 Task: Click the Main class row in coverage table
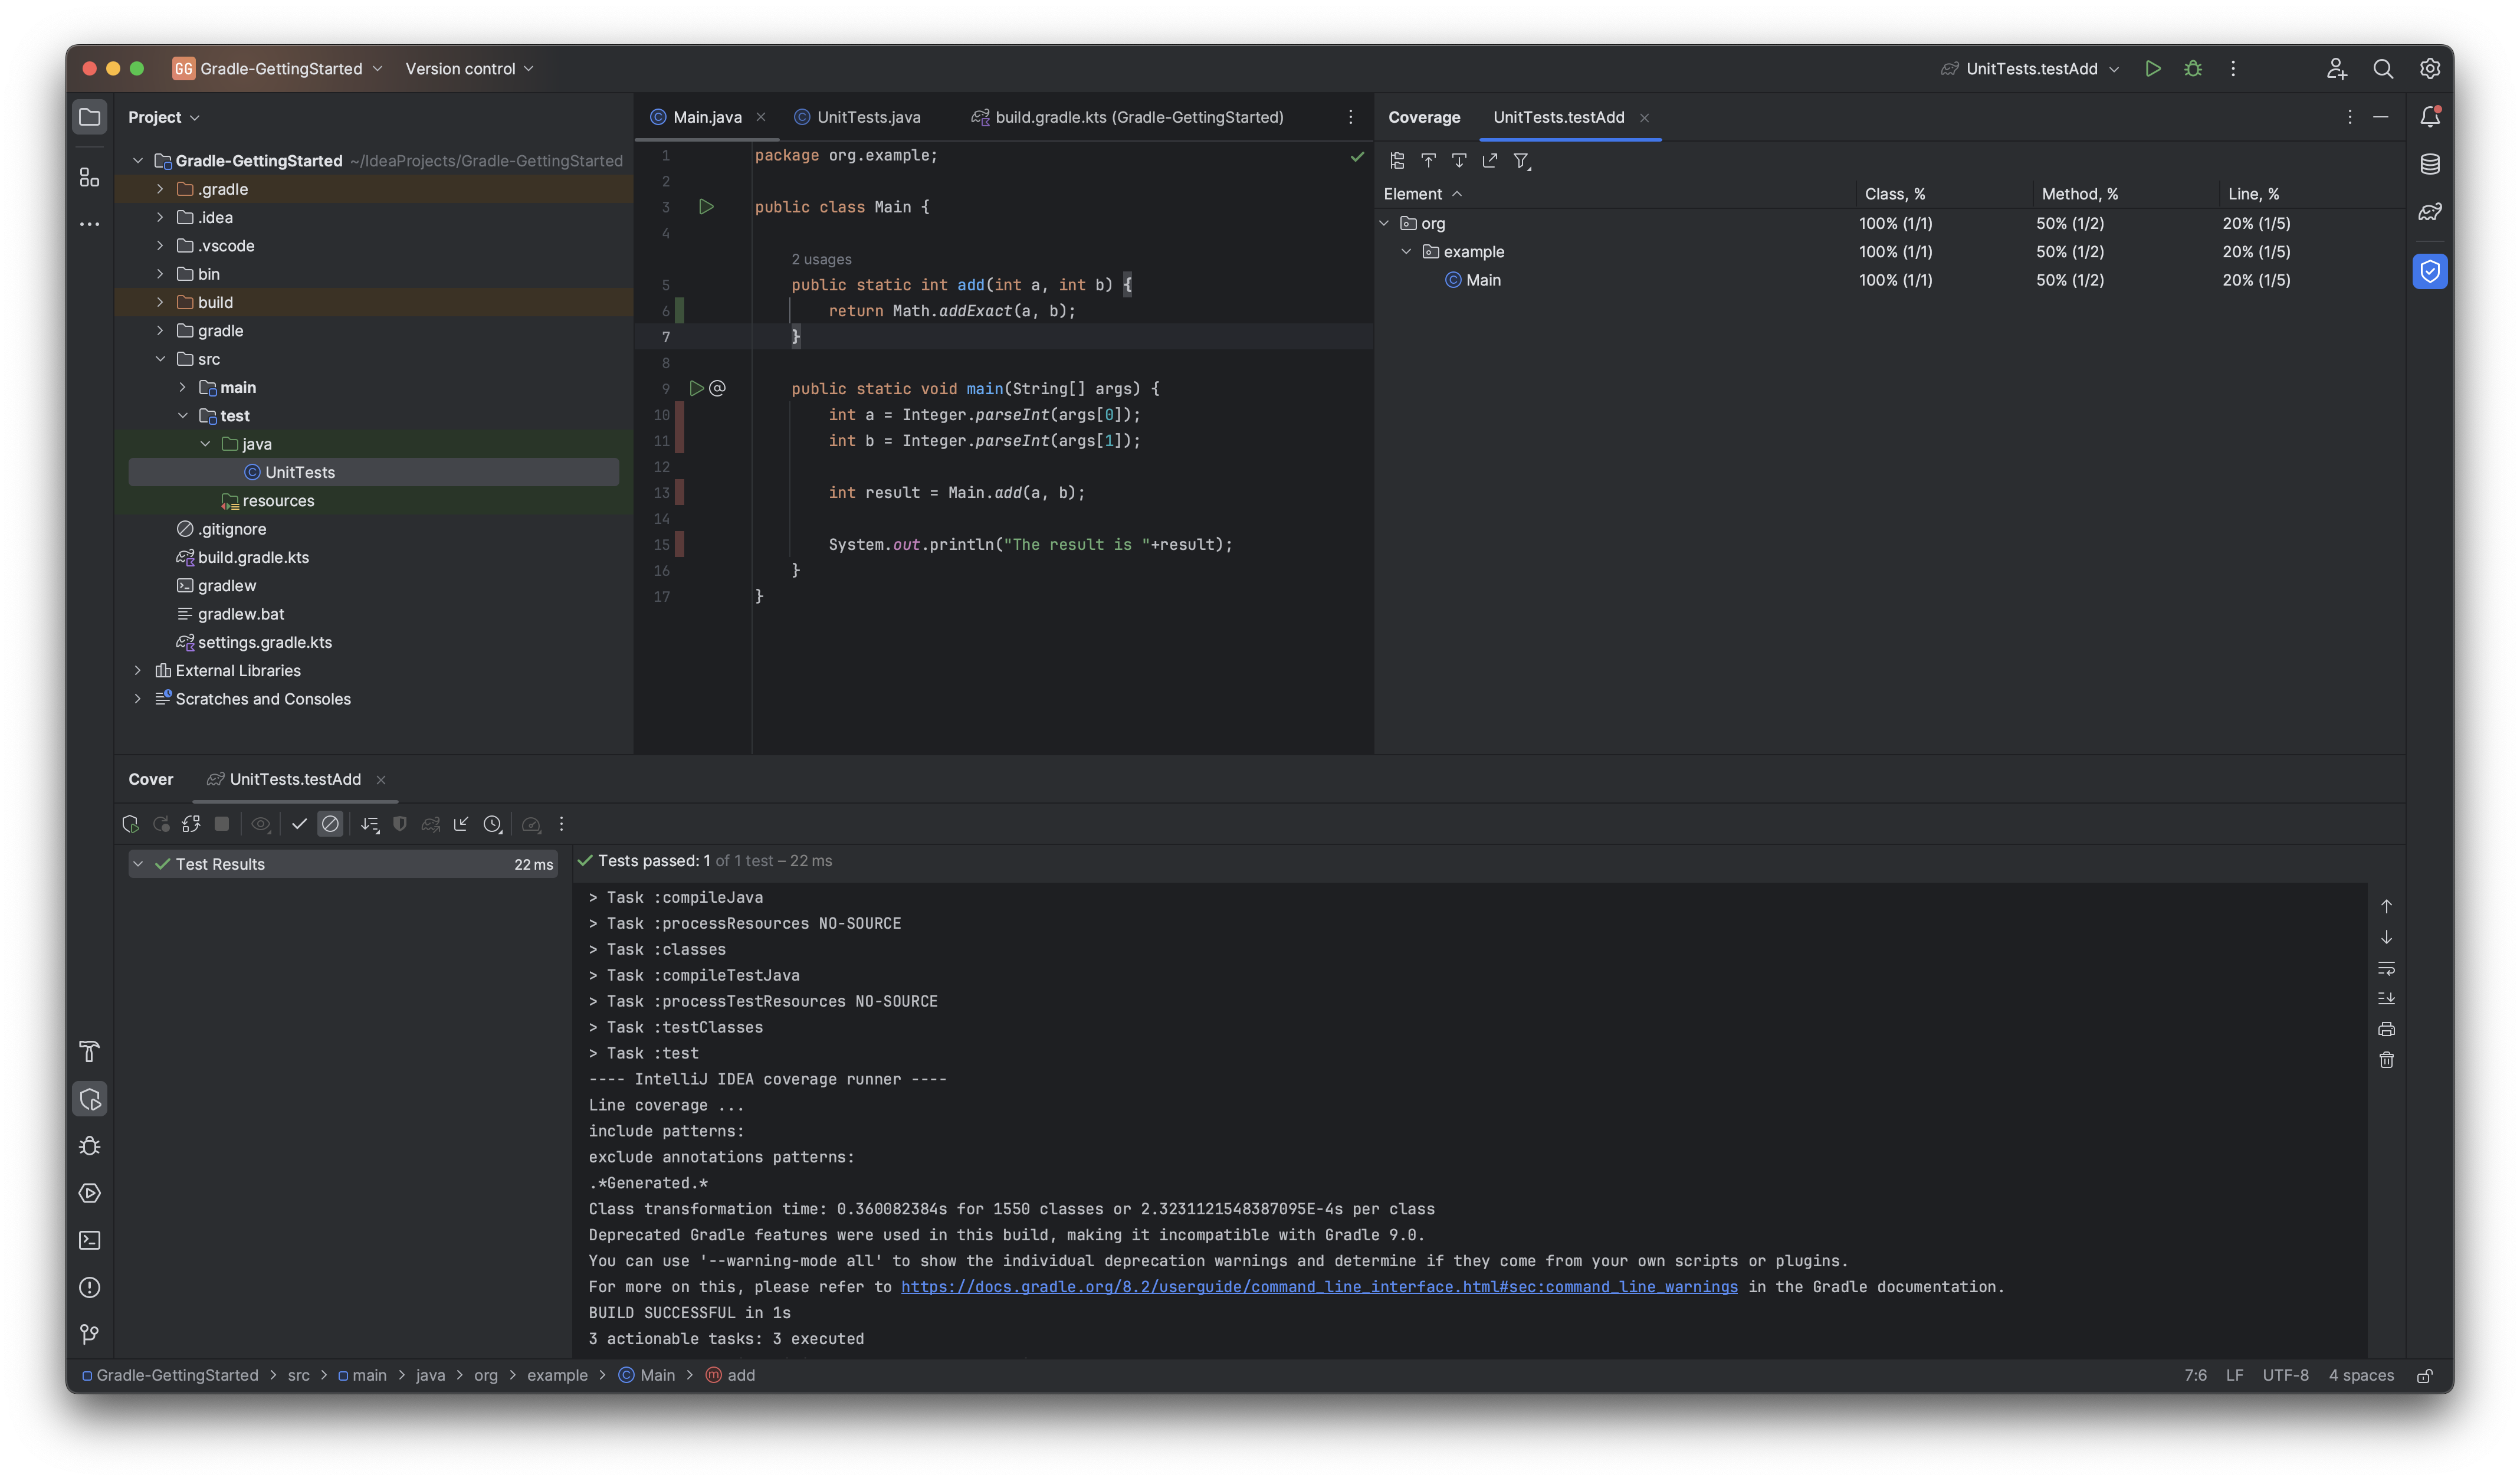tap(1889, 280)
